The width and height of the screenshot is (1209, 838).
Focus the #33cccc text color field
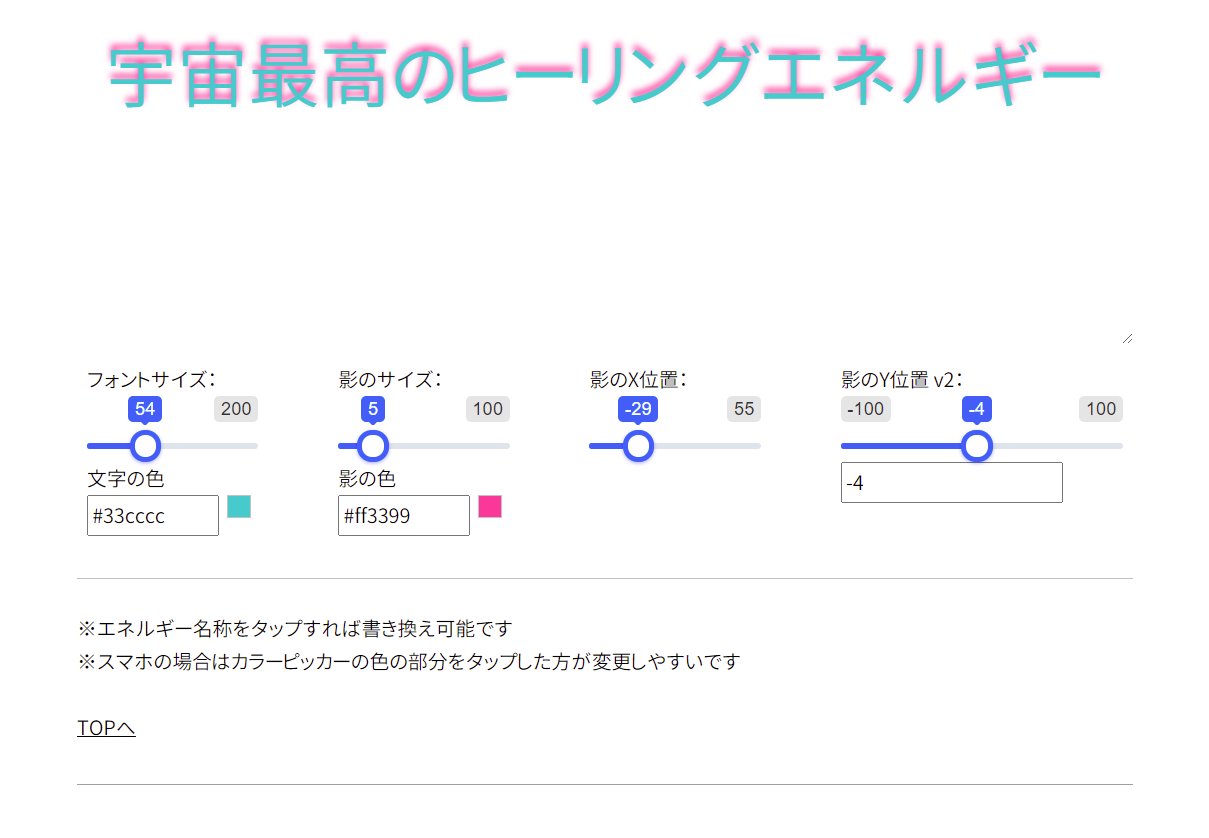152,516
